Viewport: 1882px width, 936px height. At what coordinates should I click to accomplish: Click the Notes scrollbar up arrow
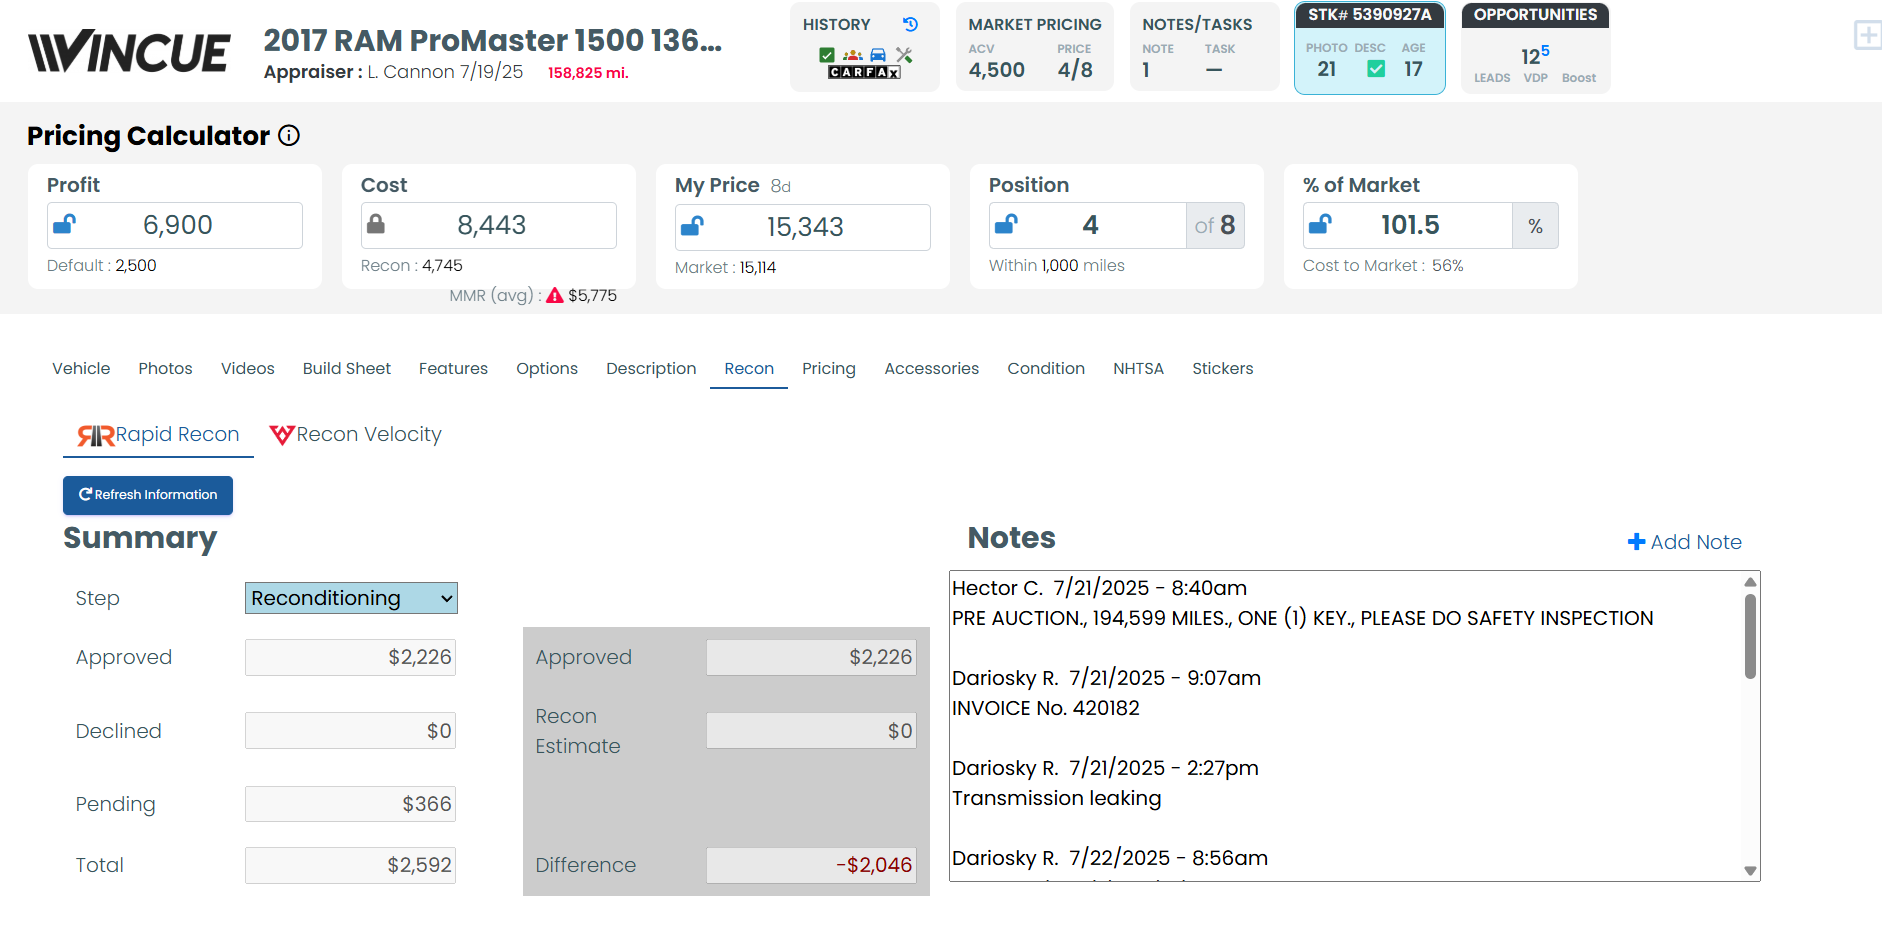[1750, 581]
